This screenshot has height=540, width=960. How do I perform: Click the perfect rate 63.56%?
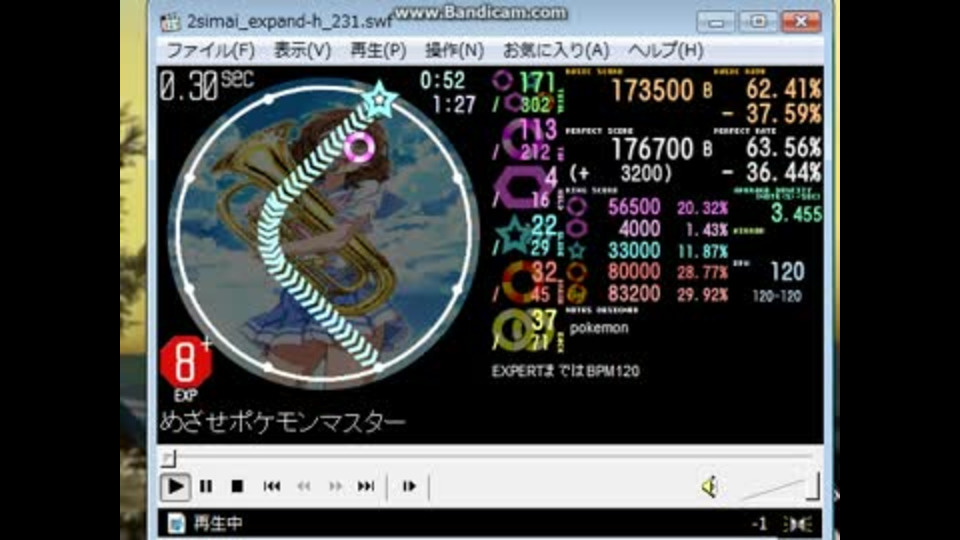[x=783, y=148]
